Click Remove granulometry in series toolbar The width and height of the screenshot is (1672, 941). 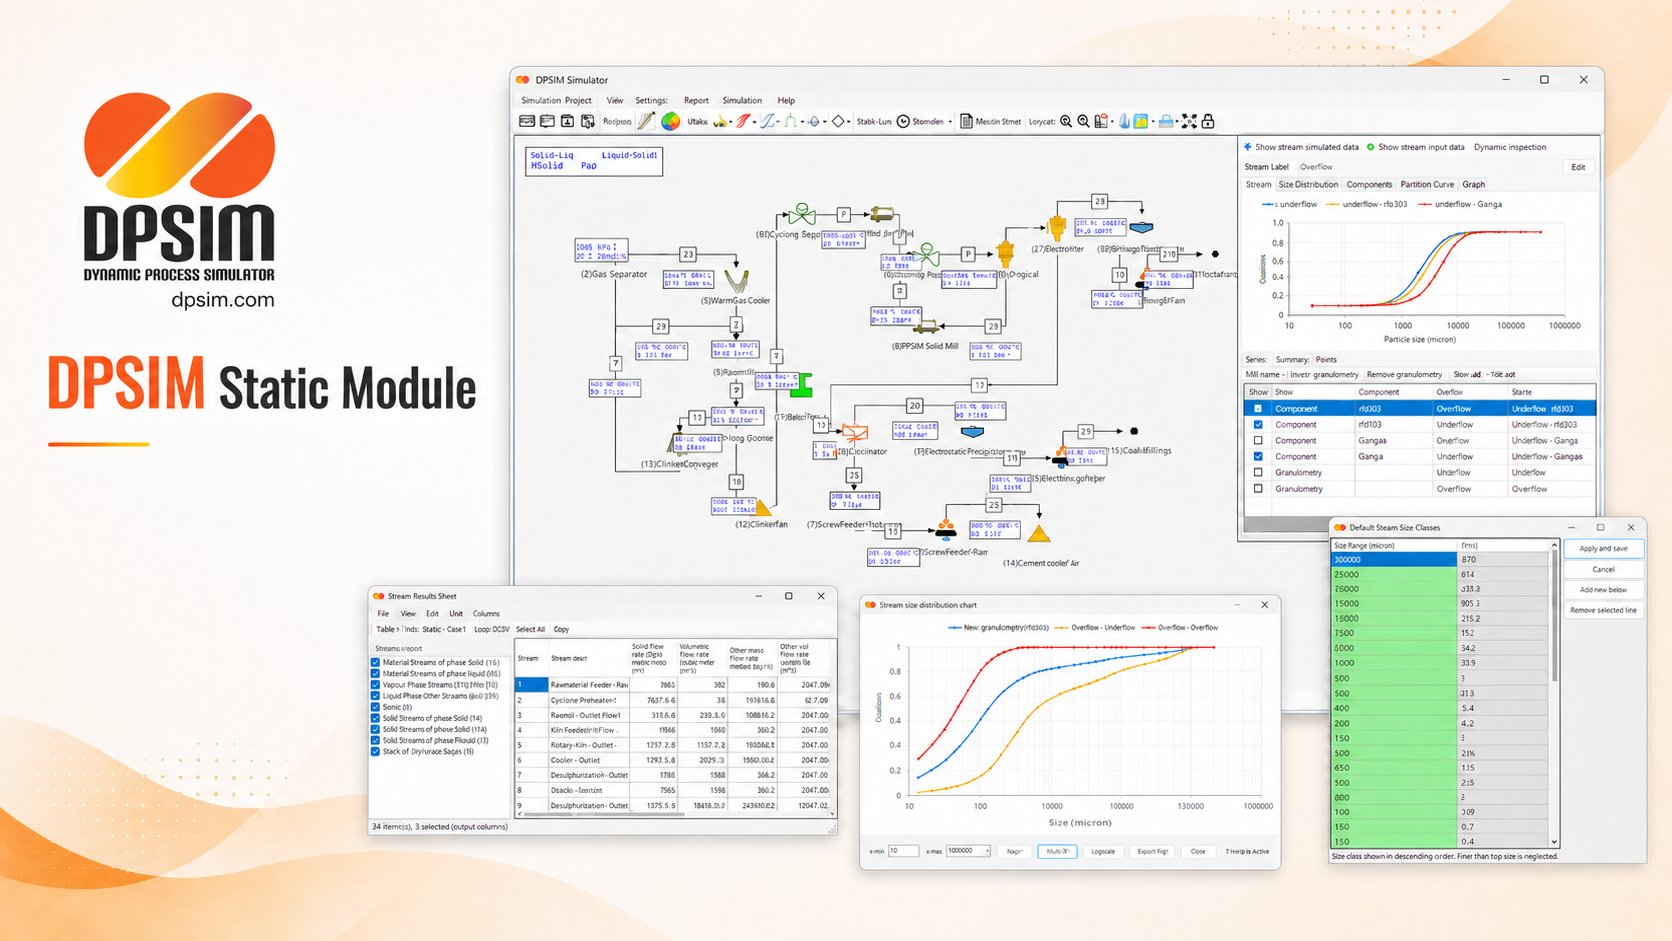click(x=1404, y=375)
